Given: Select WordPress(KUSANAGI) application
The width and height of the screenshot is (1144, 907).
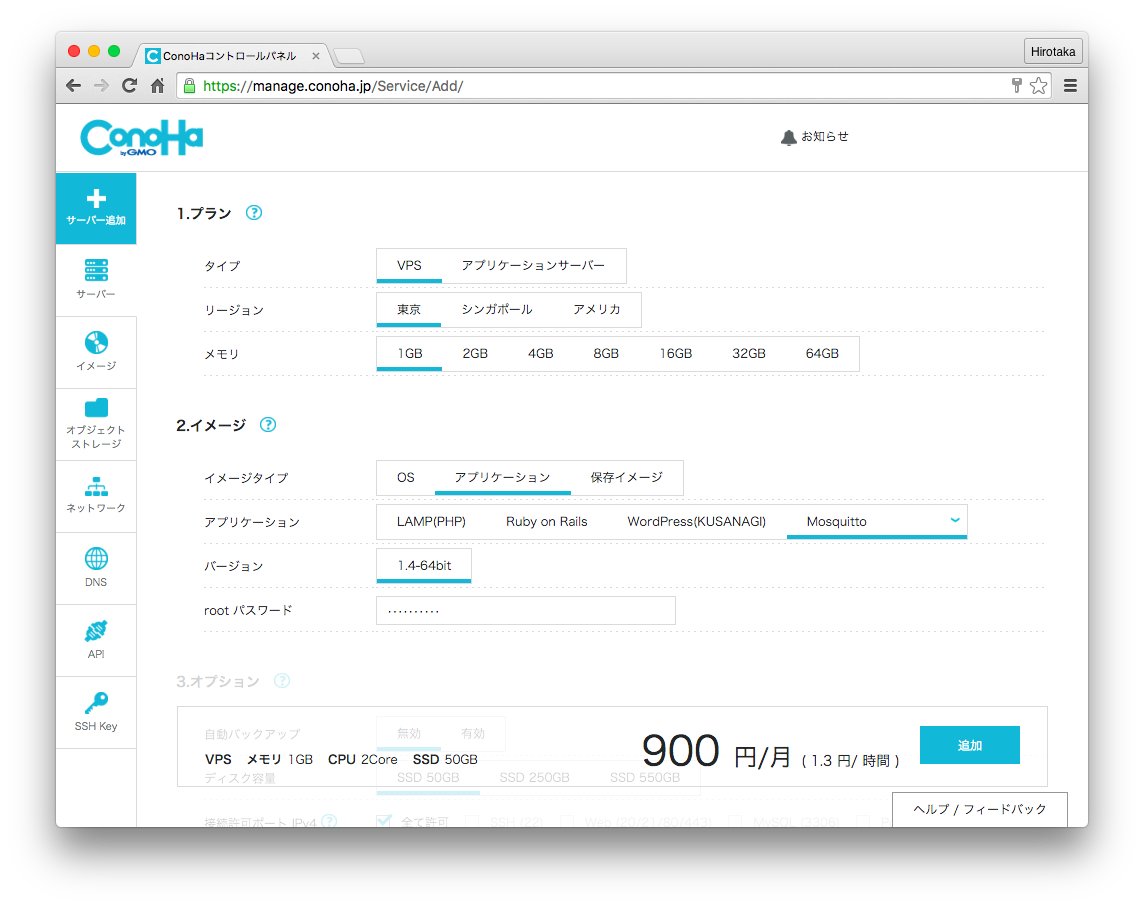Looking at the screenshot, I should [697, 522].
